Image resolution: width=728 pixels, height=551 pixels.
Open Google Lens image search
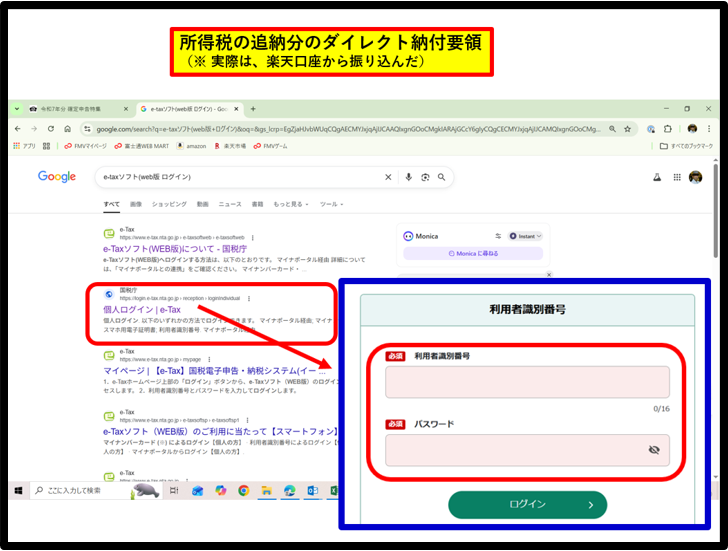pos(425,177)
